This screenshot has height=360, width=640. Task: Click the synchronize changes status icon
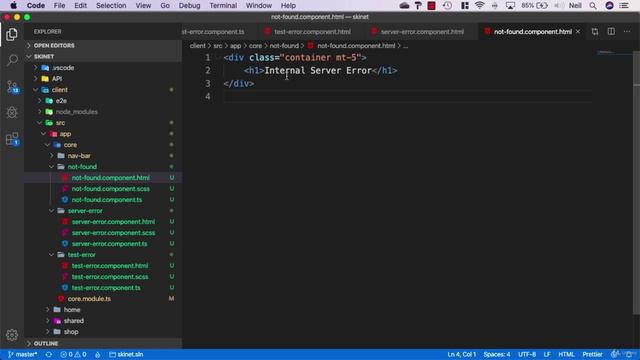(x=49, y=355)
